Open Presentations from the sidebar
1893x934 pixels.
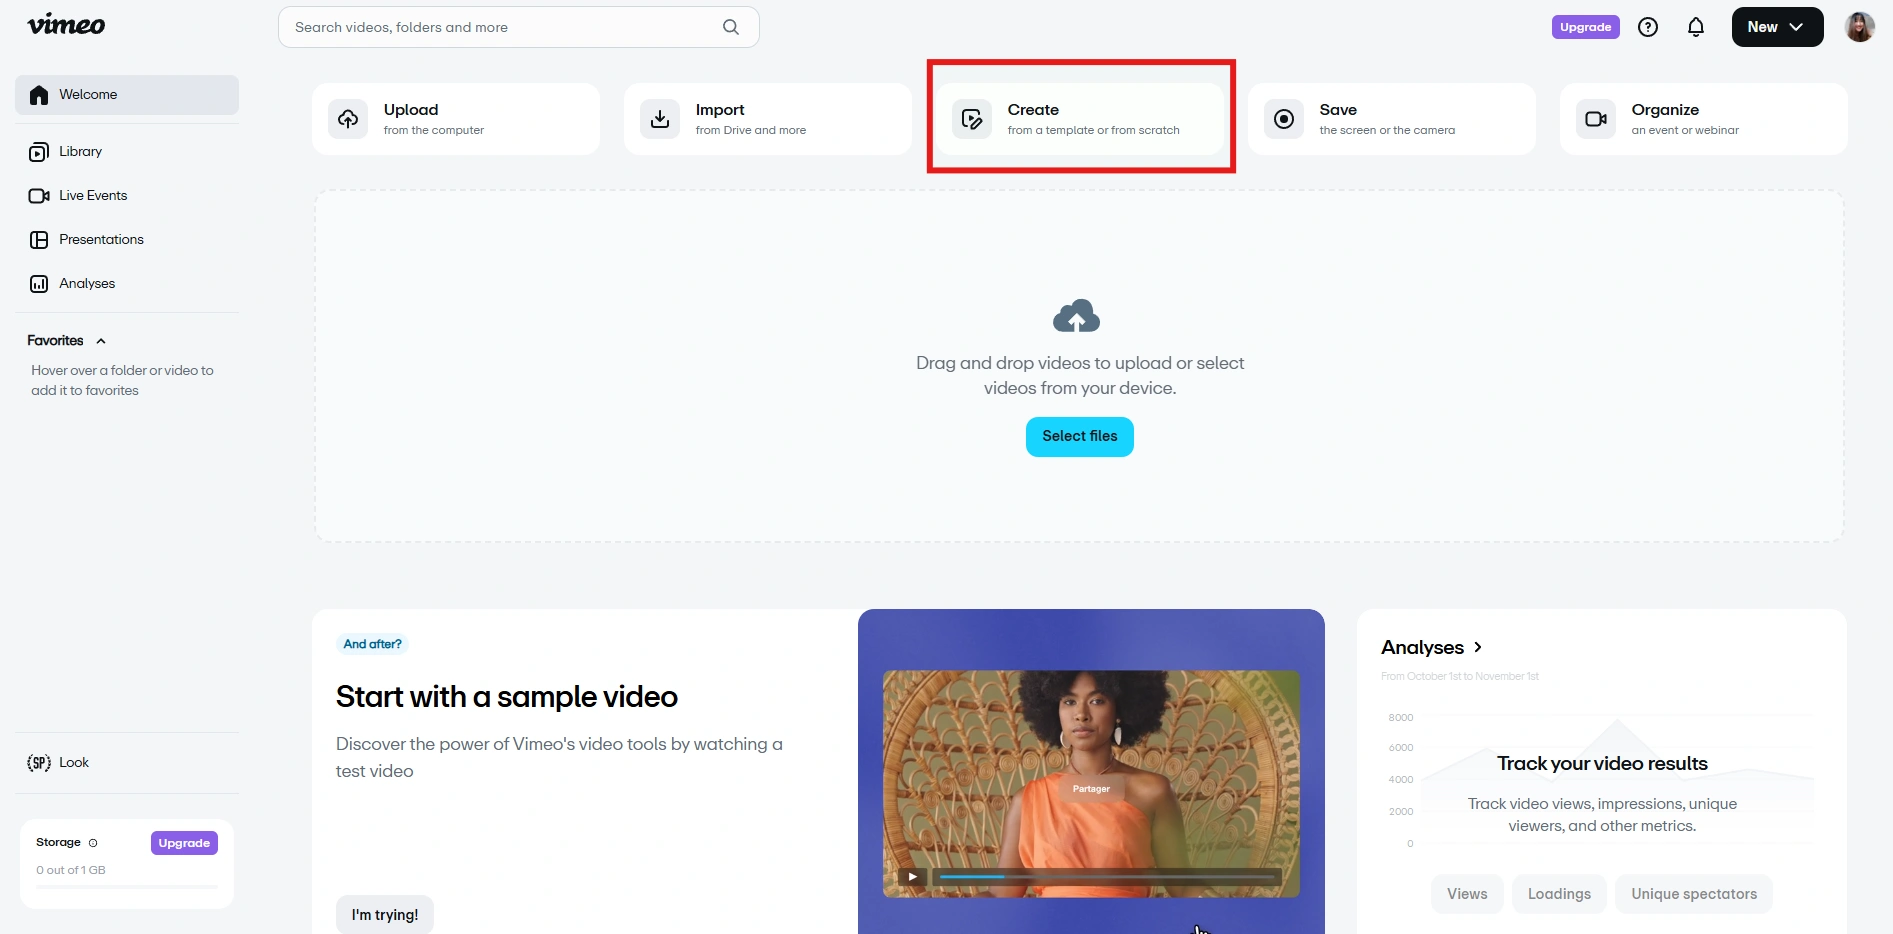(127, 240)
